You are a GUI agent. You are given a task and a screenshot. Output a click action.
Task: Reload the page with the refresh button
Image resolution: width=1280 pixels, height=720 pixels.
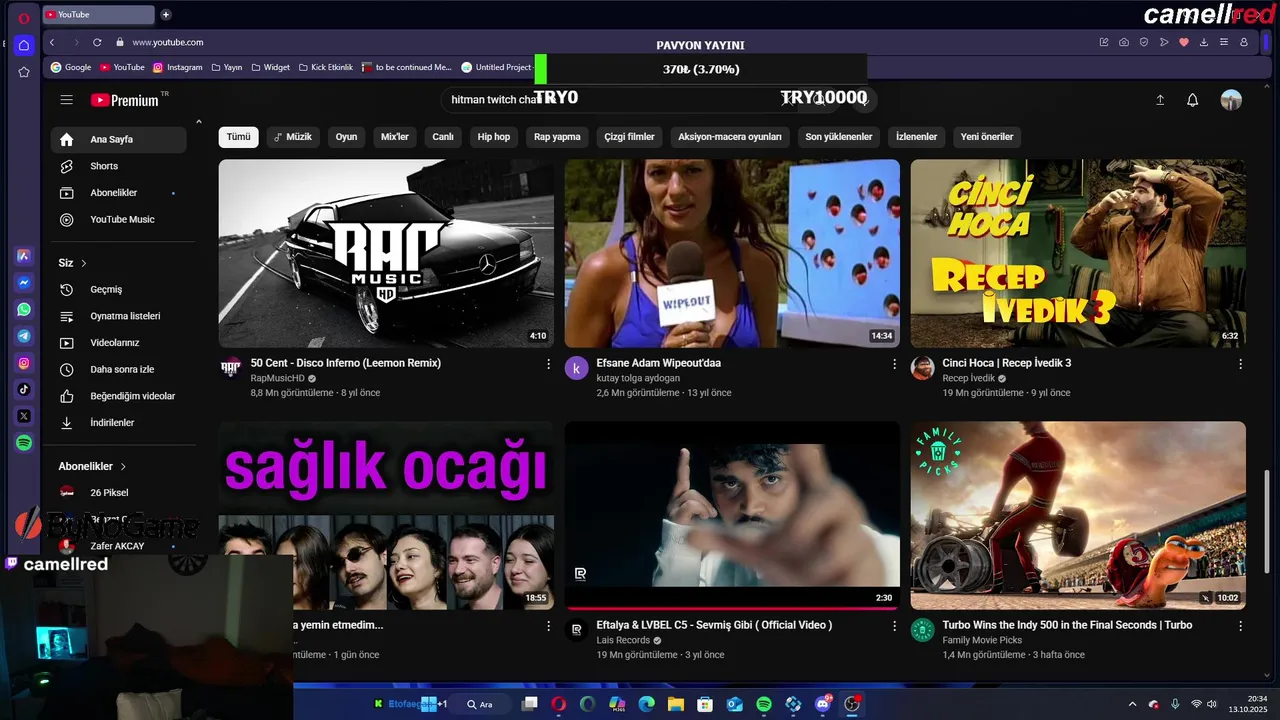pyautogui.click(x=97, y=42)
